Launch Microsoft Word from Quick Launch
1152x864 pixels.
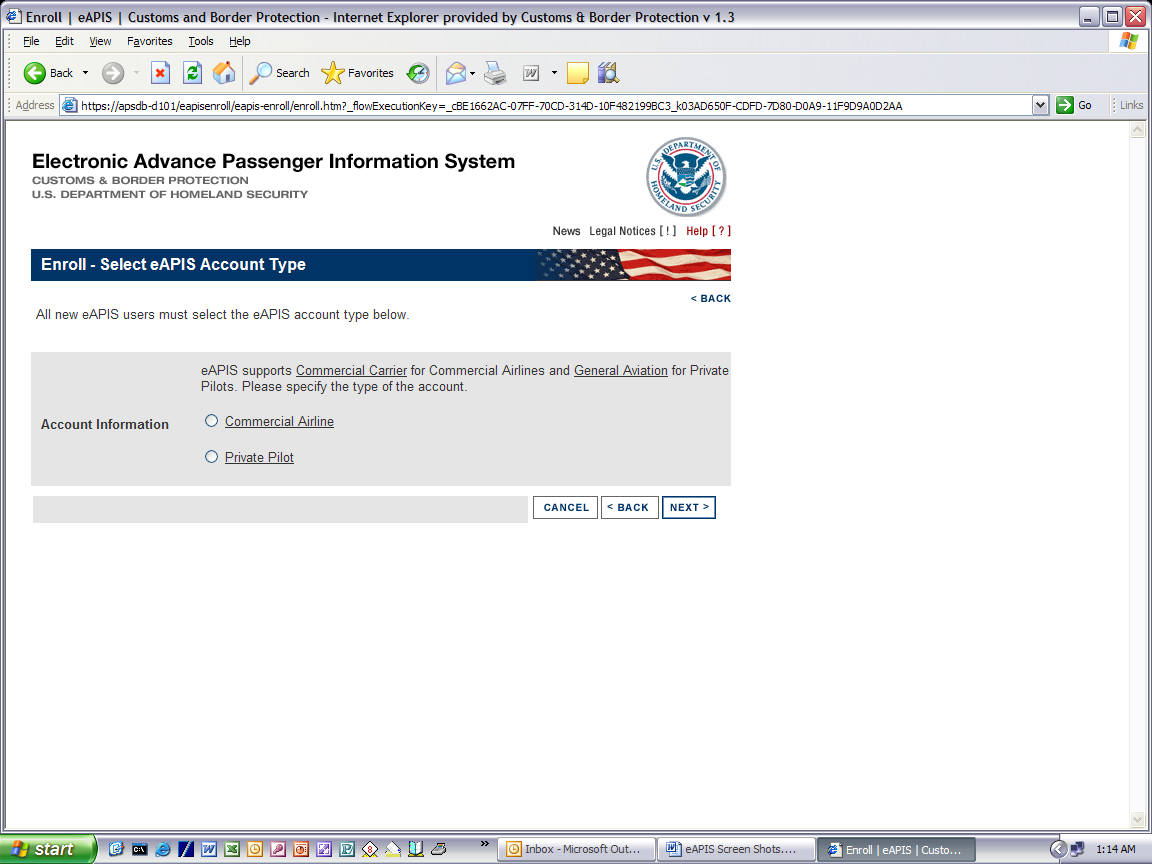209,849
